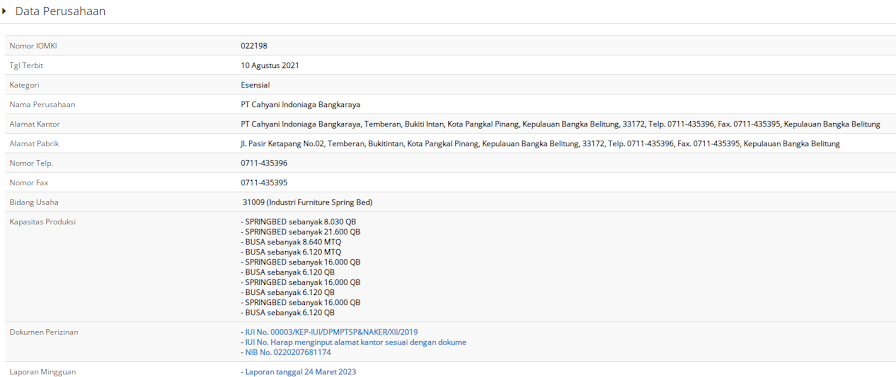
Task: Click the Kategori label
Action: (25, 85)
